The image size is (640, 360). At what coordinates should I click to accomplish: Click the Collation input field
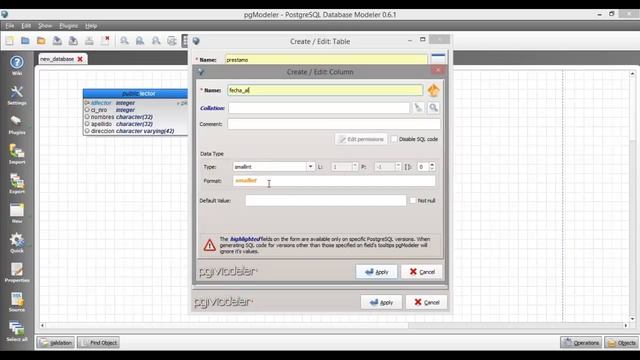pos(319,108)
